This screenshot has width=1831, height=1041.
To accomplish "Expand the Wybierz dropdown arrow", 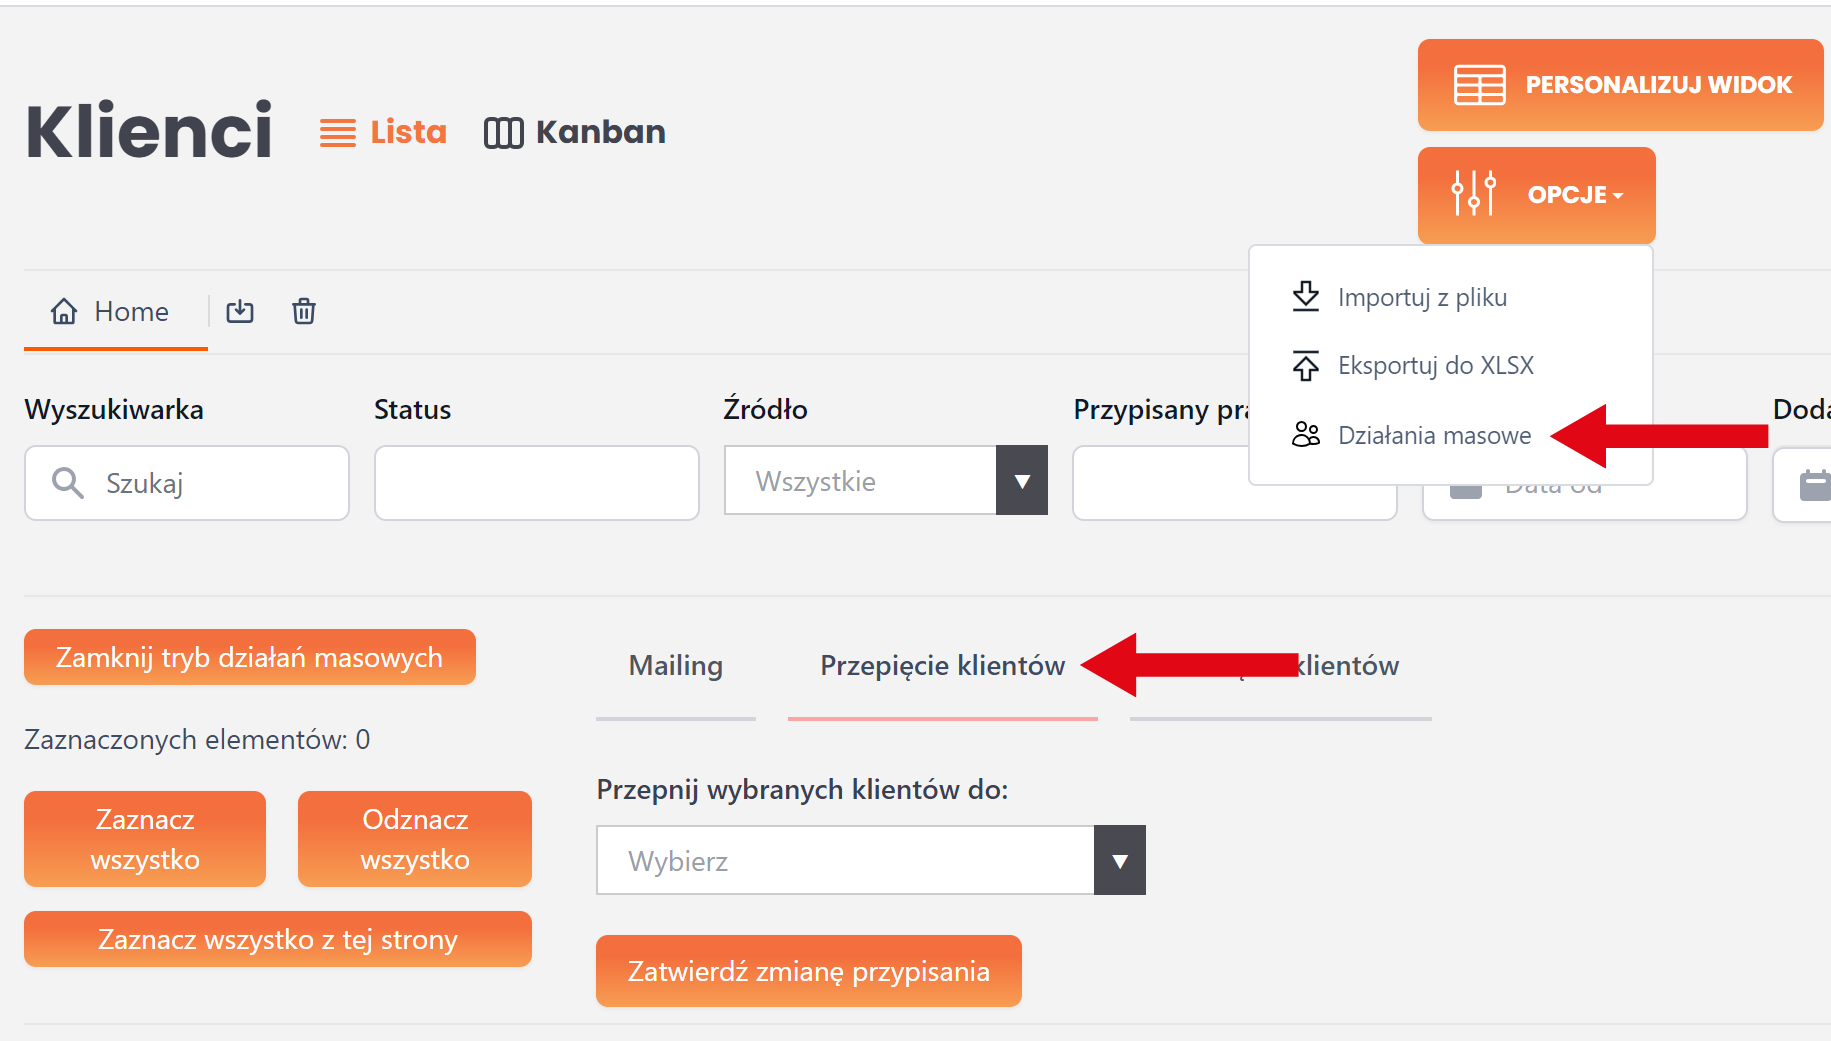I will (1119, 861).
